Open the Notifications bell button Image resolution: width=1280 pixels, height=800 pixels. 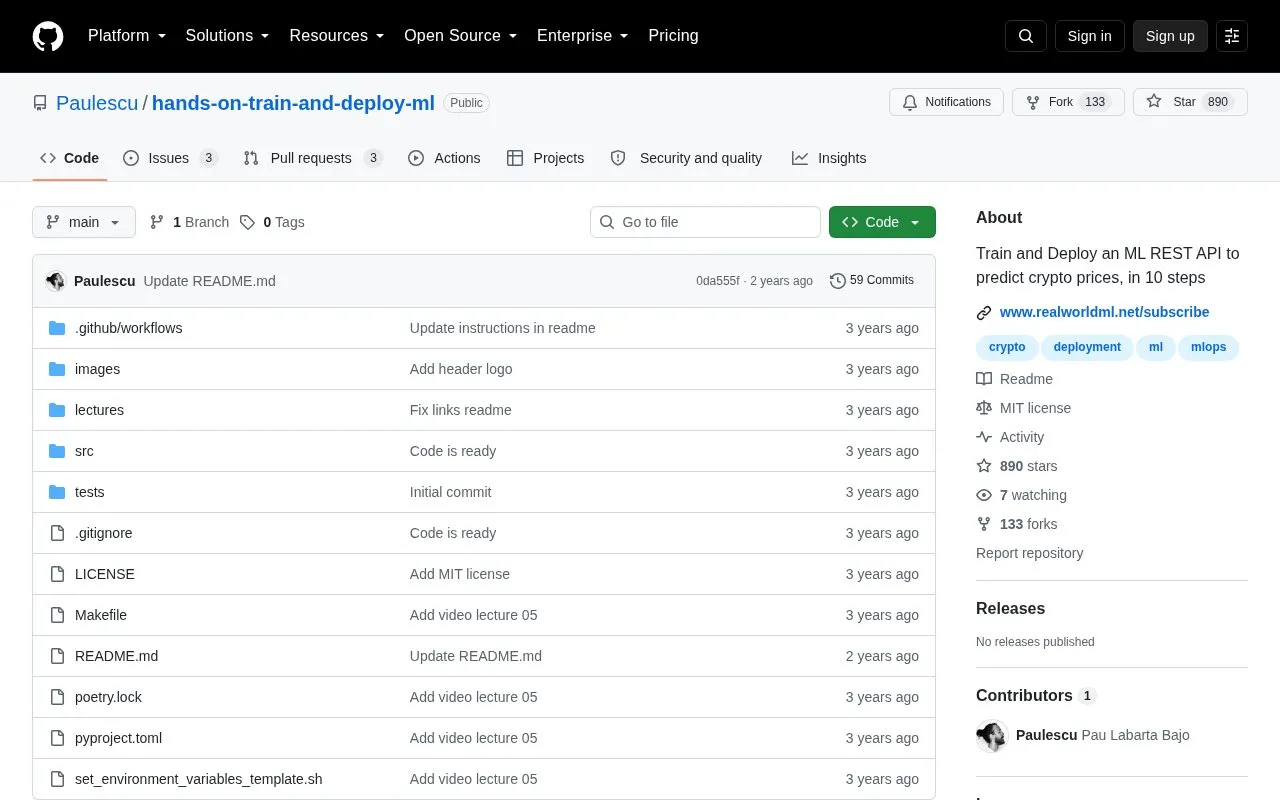946,102
